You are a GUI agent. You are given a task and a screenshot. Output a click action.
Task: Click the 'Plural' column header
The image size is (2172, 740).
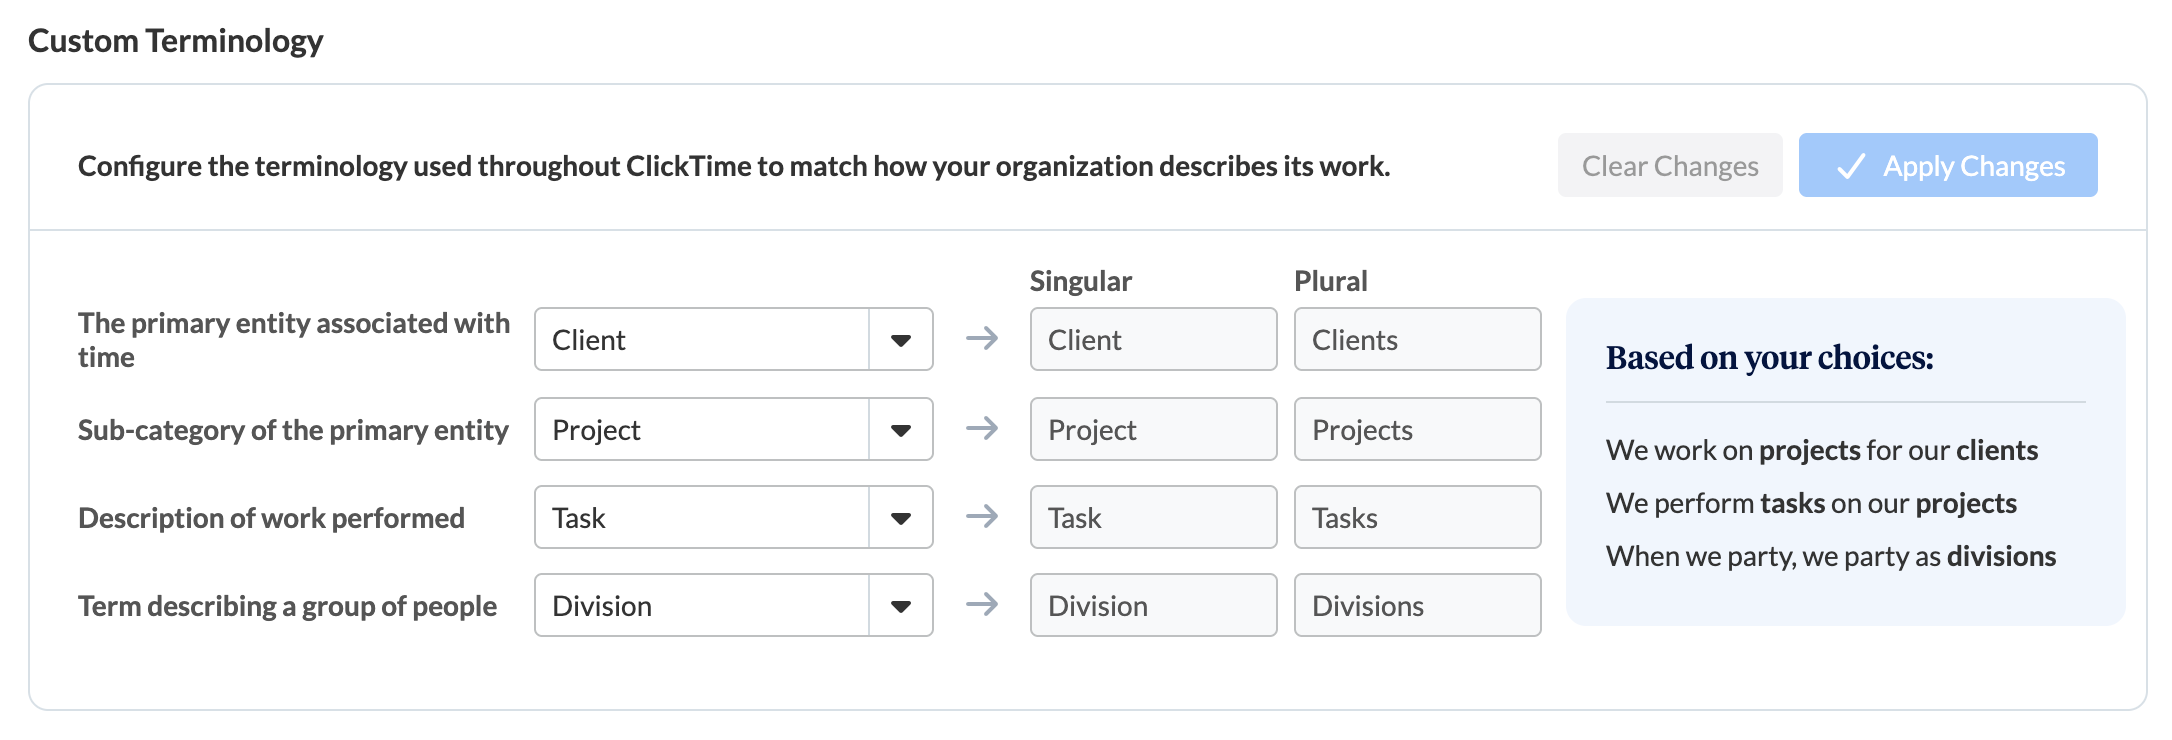pyautogui.click(x=1331, y=281)
